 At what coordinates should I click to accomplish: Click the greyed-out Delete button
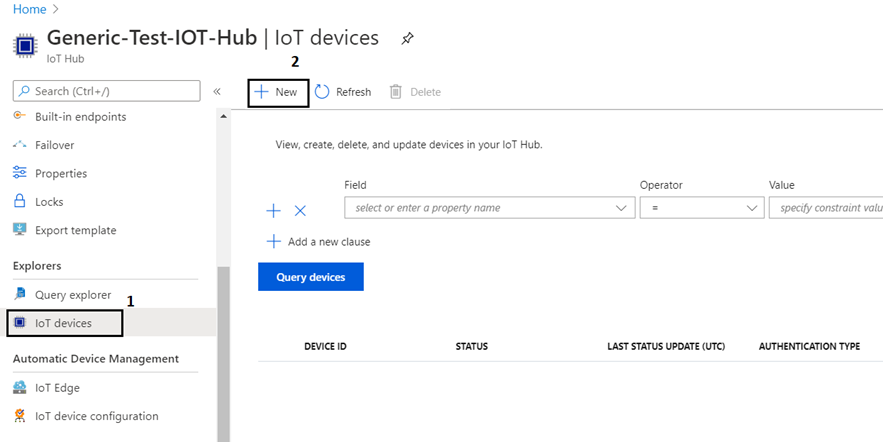(415, 92)
